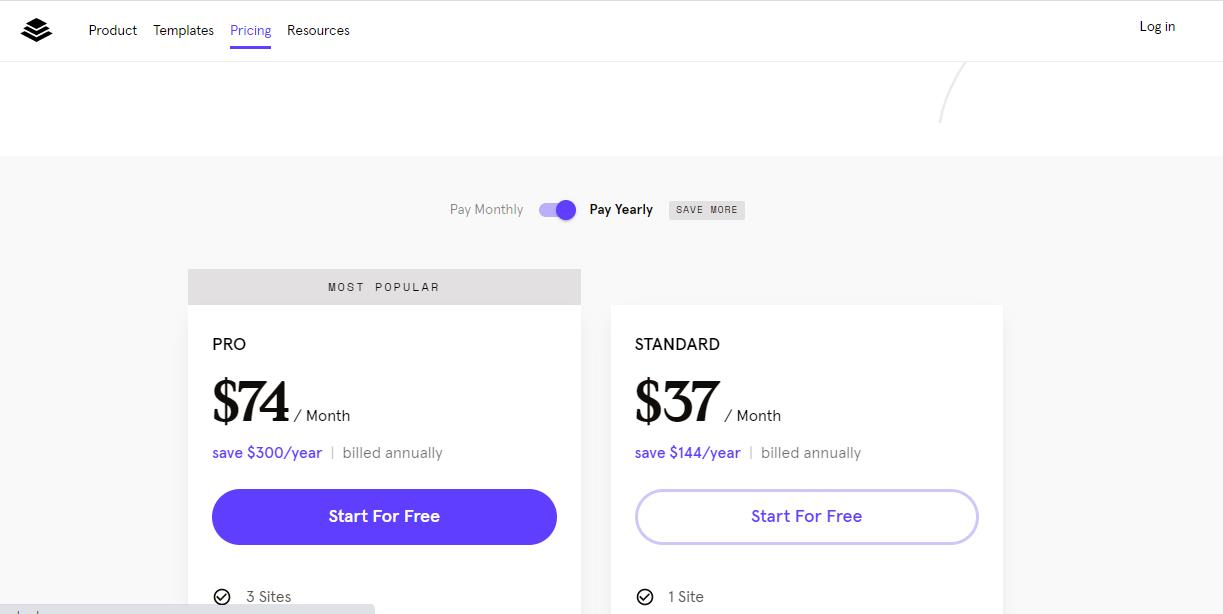Screen dimensions: 1223x614
Task: Click Start For Free under STANDARD plan
Action: 806,517
